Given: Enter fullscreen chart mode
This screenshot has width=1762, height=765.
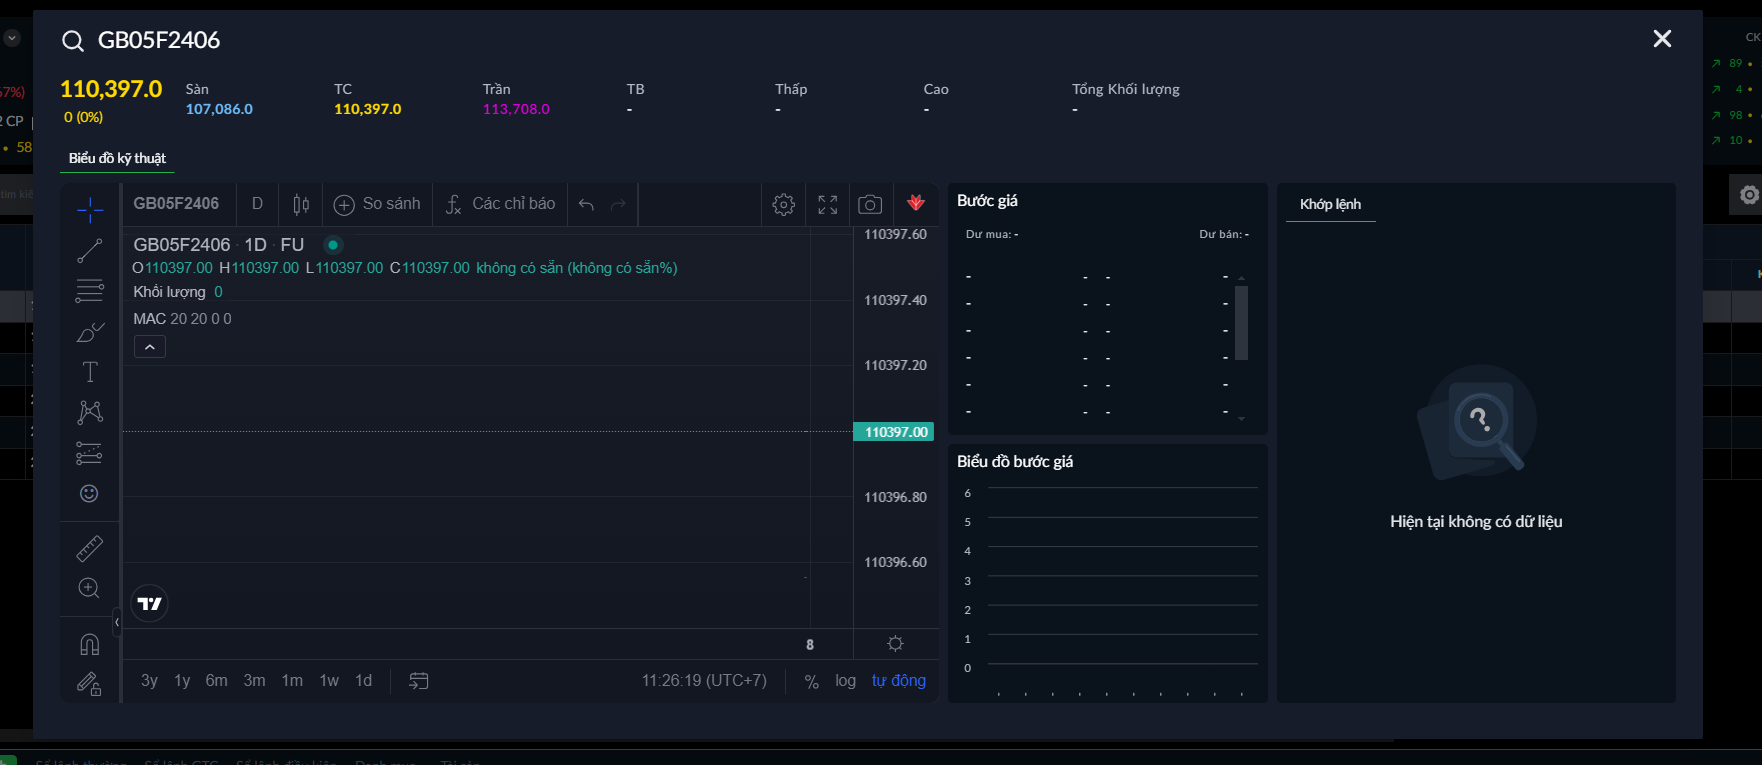Looking at the screenshot, I should point(827,204).
